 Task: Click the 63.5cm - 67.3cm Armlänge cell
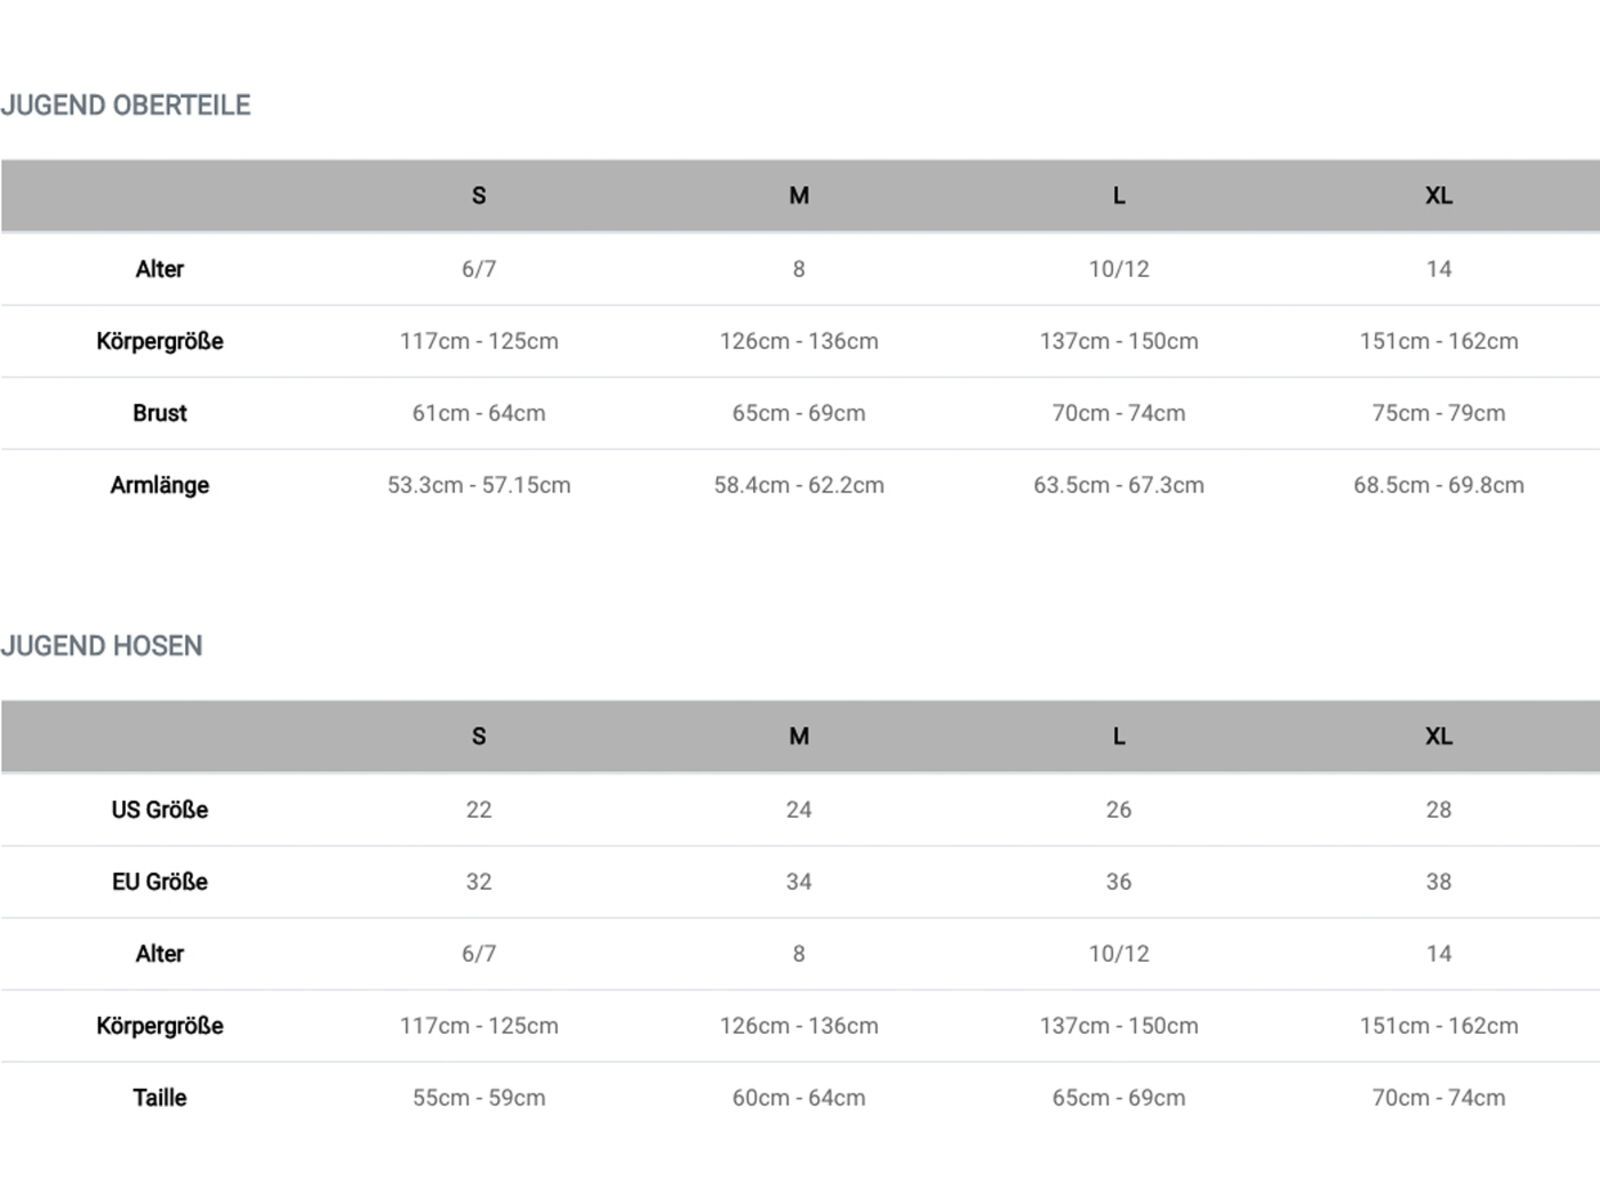point(1118,485)
